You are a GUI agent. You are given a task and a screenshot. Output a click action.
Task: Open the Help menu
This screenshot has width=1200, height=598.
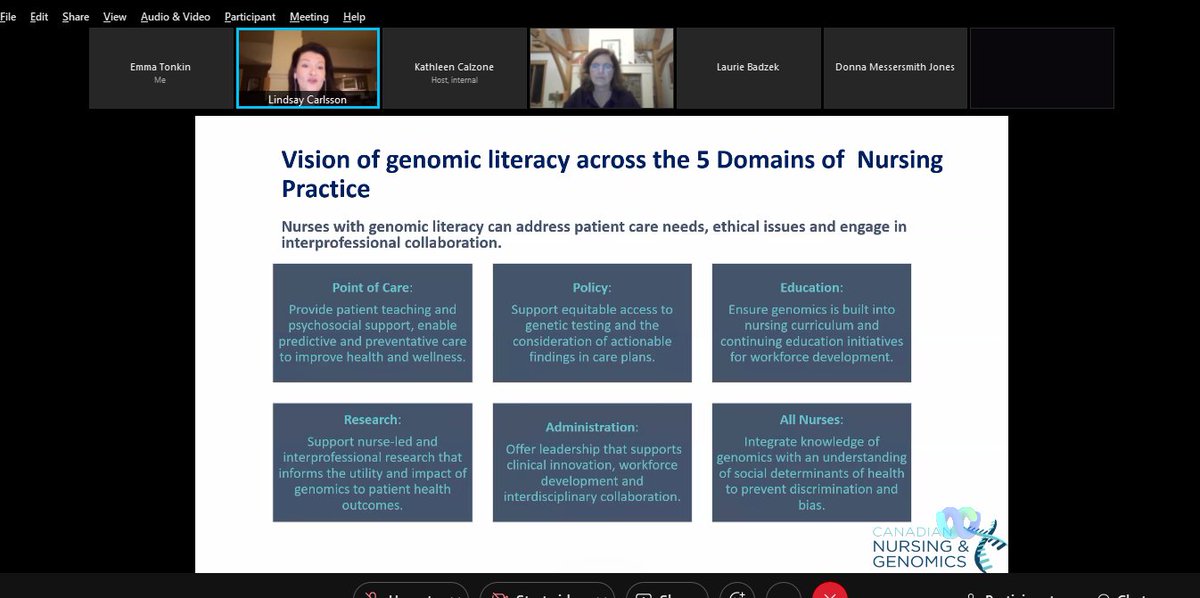pyautogui.click(x=354, y=17)
